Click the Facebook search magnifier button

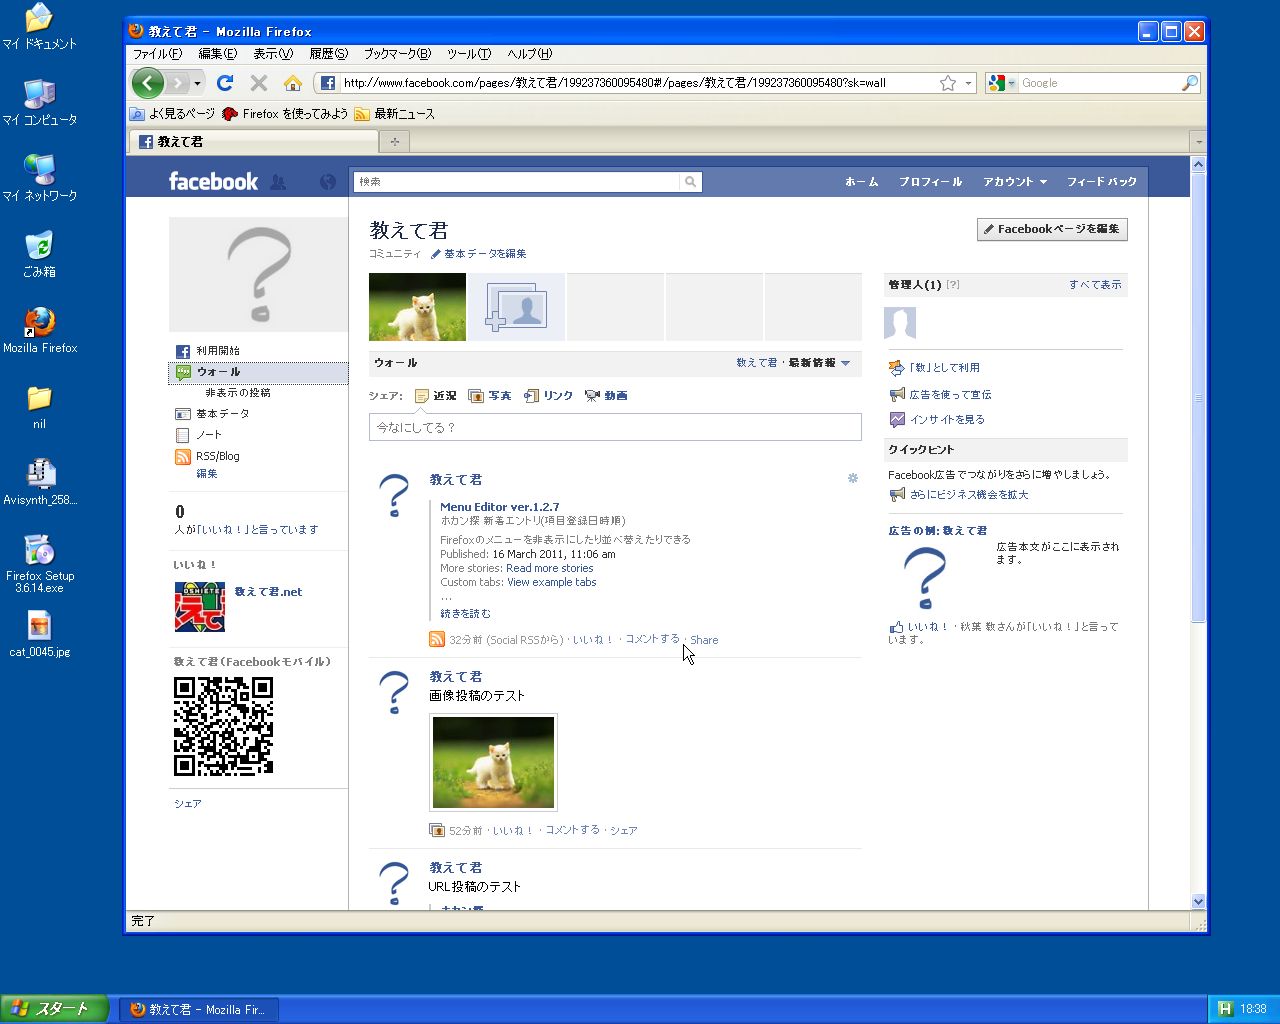690,182
